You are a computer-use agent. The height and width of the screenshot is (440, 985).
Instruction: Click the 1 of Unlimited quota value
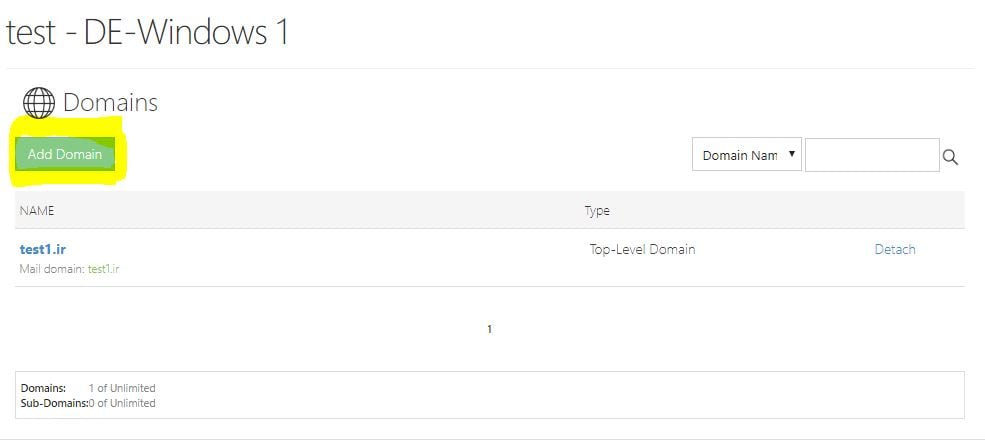(122, 388)
